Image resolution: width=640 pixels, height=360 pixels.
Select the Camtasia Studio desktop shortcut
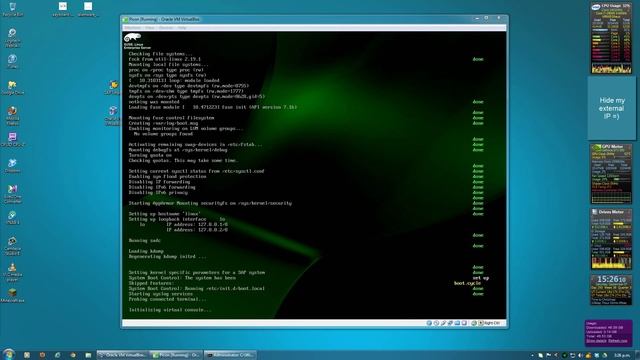(x=12, y=245)
